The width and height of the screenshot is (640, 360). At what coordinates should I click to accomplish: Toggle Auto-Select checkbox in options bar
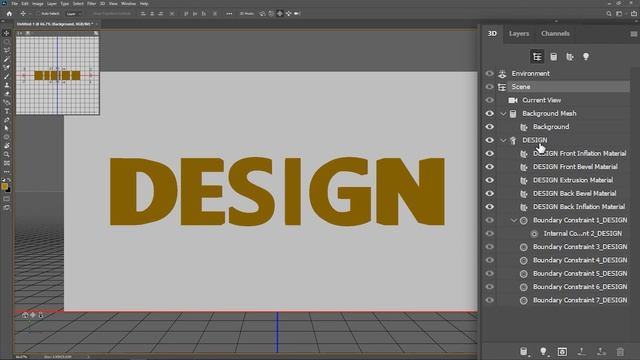point(39,13)
